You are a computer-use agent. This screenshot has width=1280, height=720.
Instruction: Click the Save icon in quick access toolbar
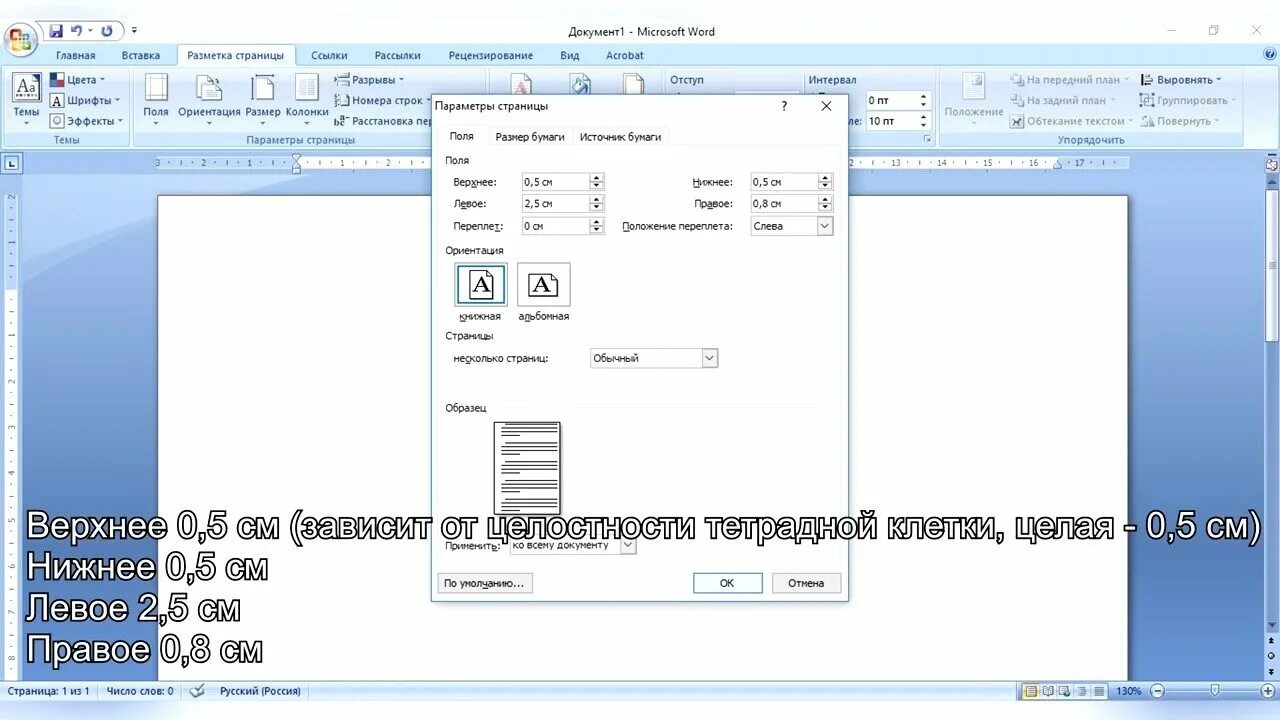point(56,32)
